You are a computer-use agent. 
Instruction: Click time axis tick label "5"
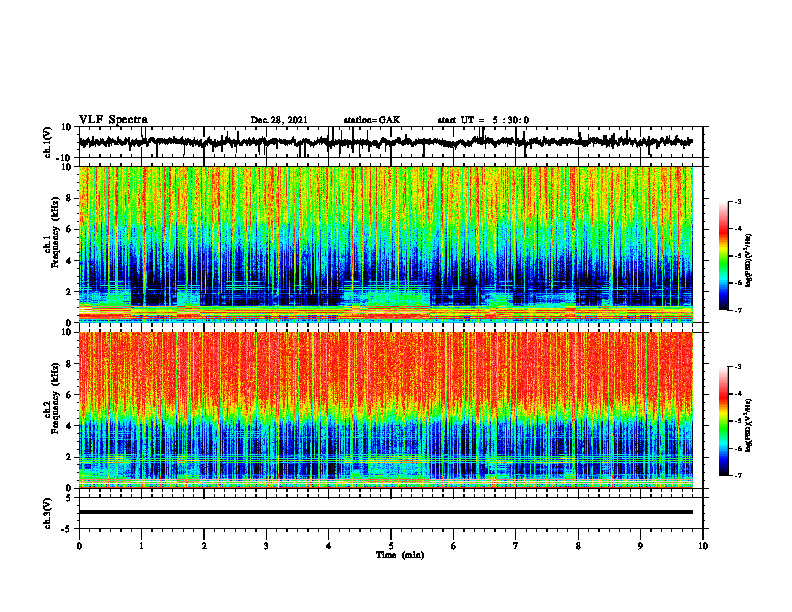pyautogui.click(x=391, y=546)
